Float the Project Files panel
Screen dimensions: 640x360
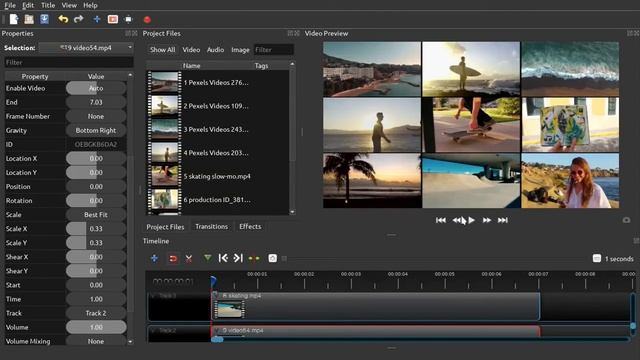[290, 33]
